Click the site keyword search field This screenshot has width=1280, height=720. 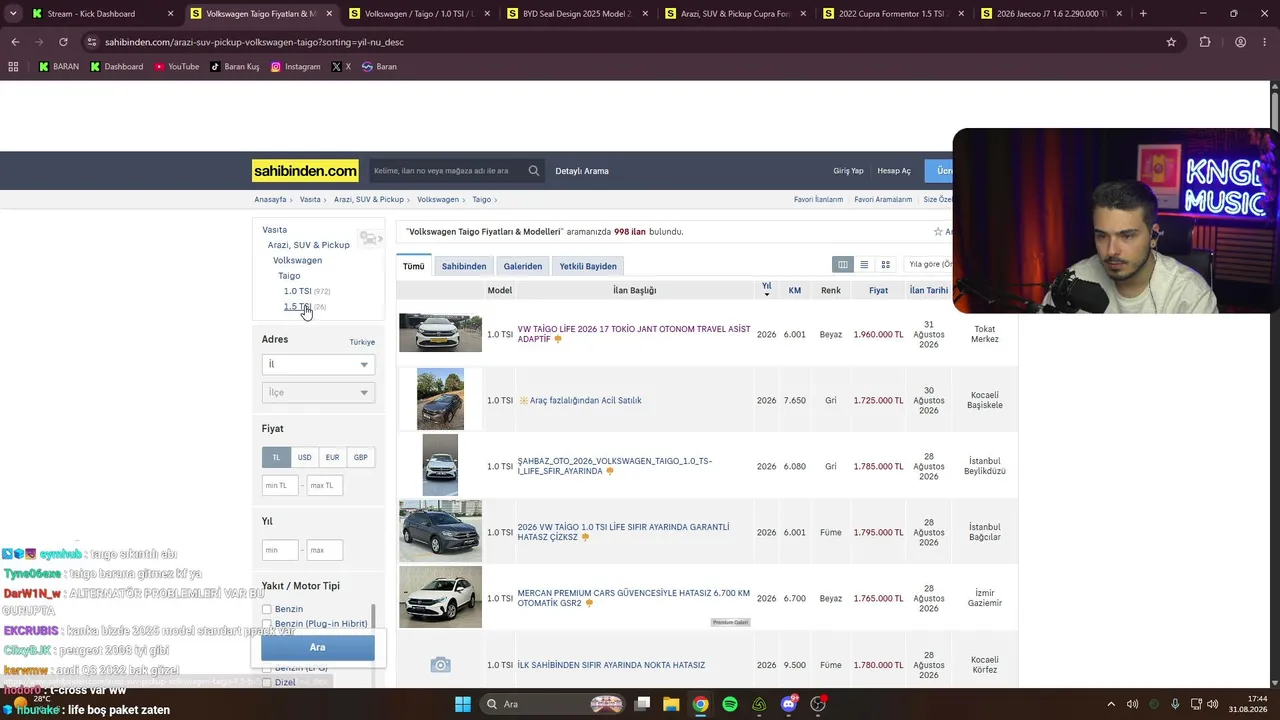click(446, 171)
